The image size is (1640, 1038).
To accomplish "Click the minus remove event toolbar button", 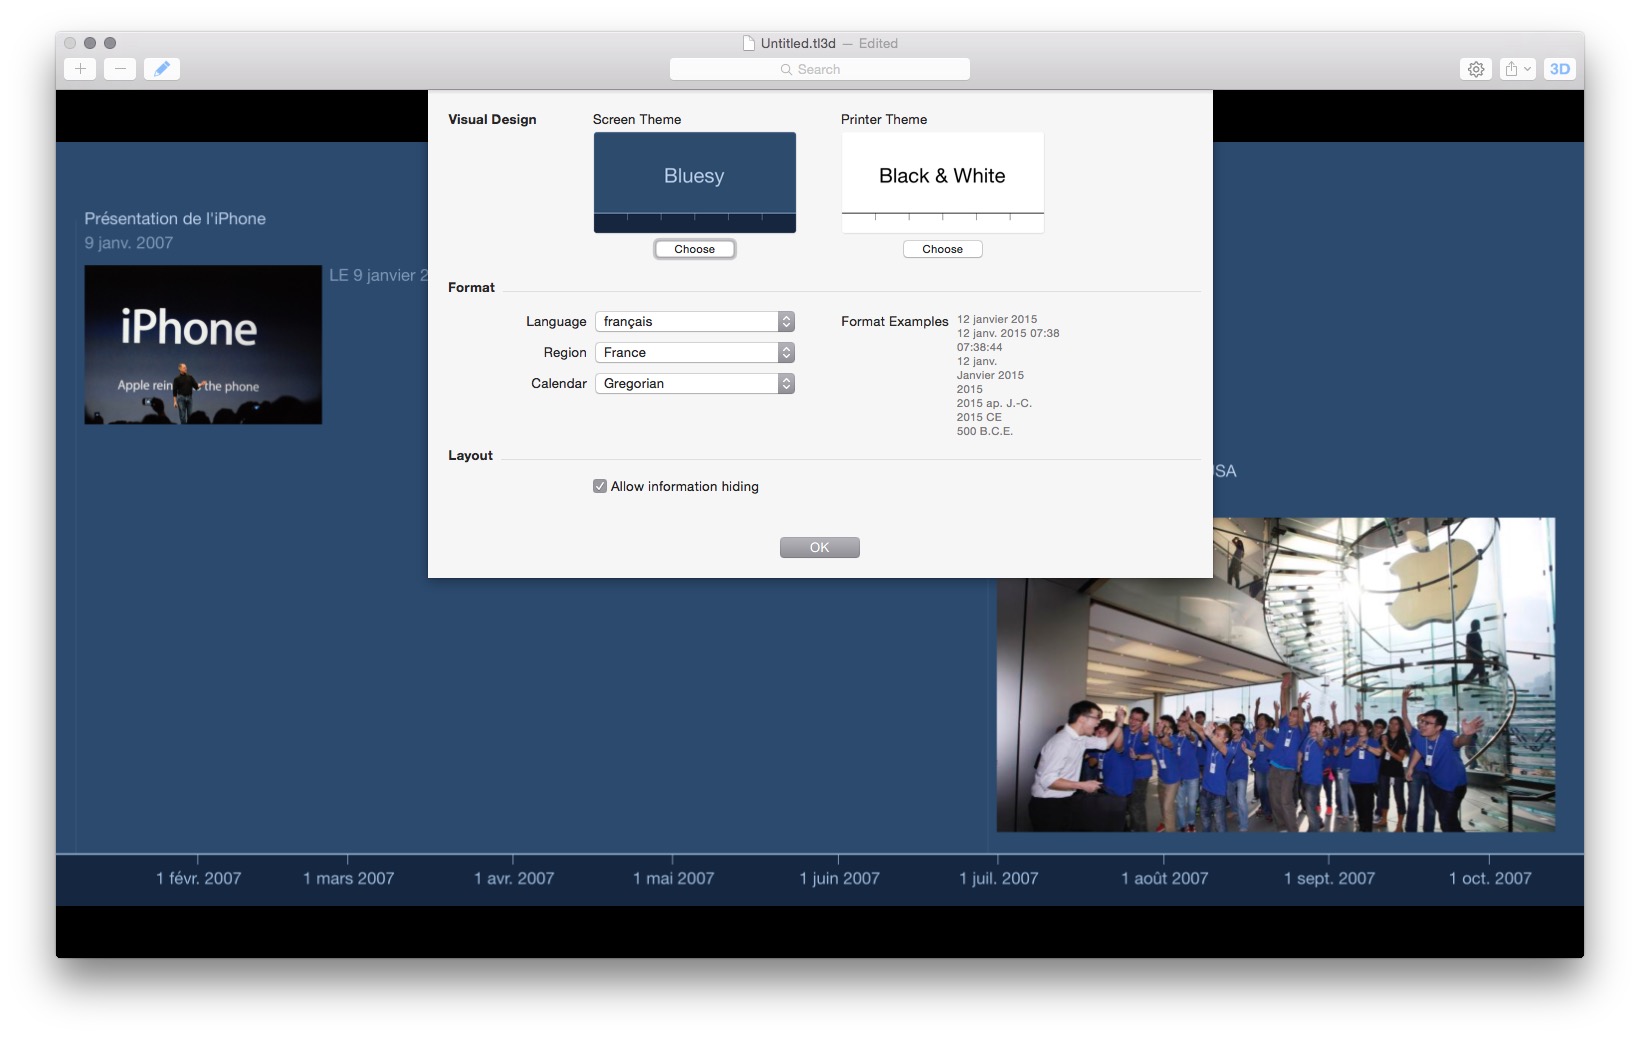I will tap(120, 69).
